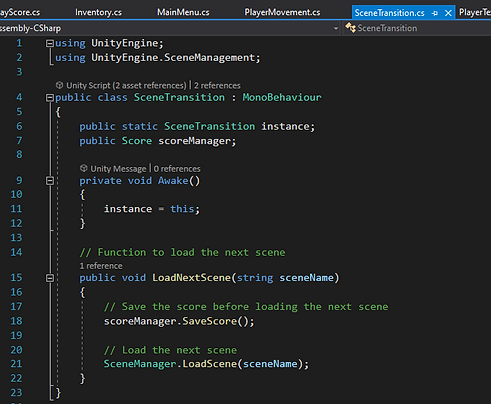Image resolution: width=491 pixels, height=404 pixels.
Task: Open the MainMenu.cs tab
Action: (183, 12)
